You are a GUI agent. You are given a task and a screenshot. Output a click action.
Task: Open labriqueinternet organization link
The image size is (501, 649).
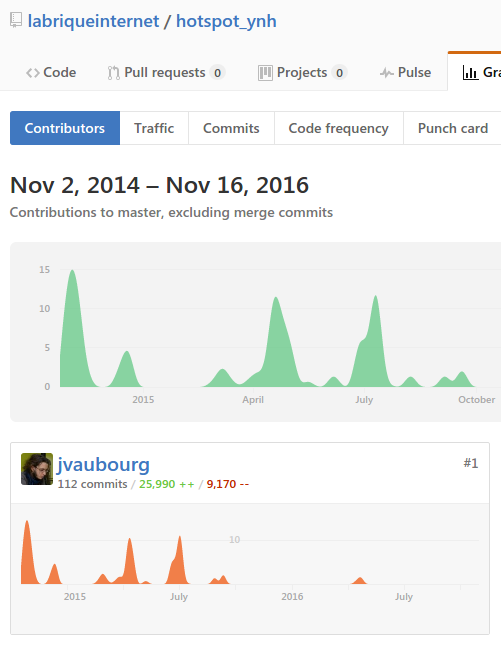(x=93, y=21)
